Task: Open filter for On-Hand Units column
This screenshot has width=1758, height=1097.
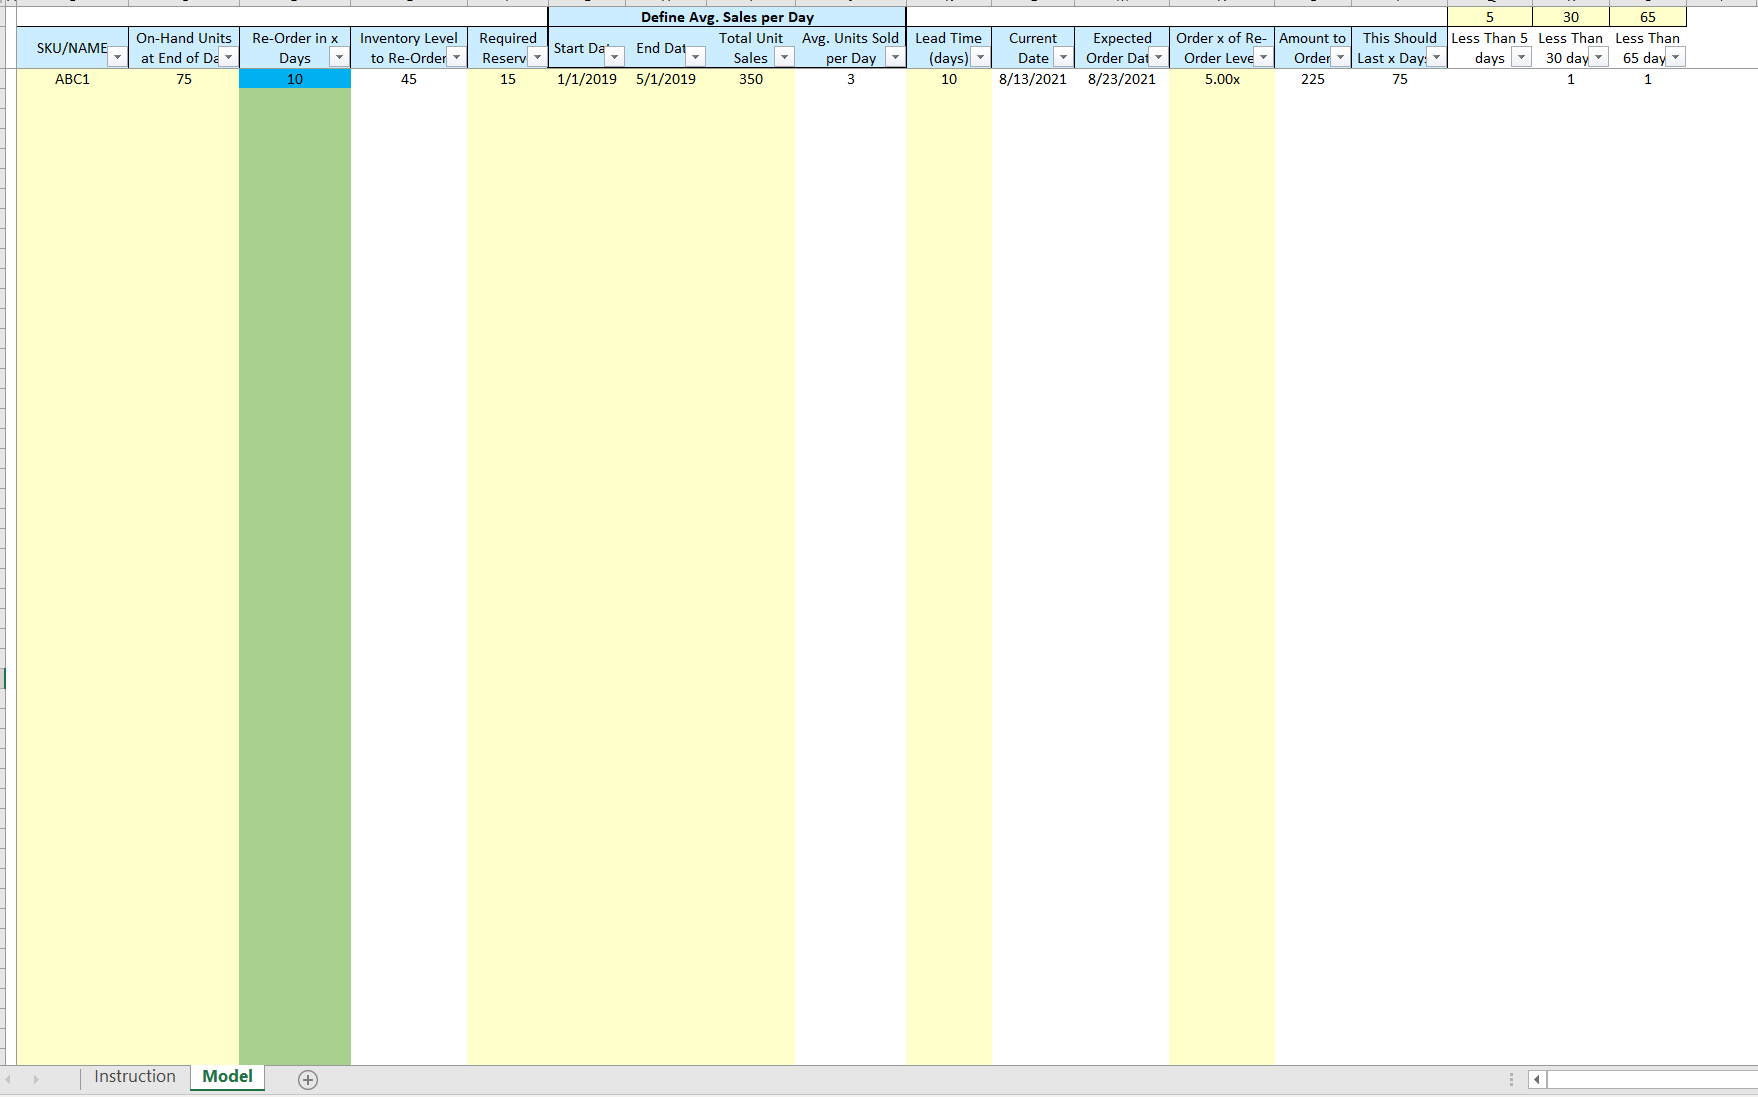Action: (228, 58)
